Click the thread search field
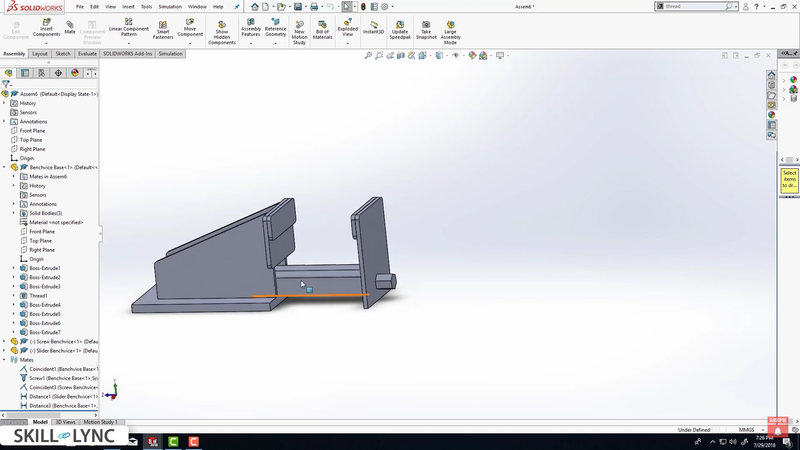The image size is (800, 450). tap(694, 7)
